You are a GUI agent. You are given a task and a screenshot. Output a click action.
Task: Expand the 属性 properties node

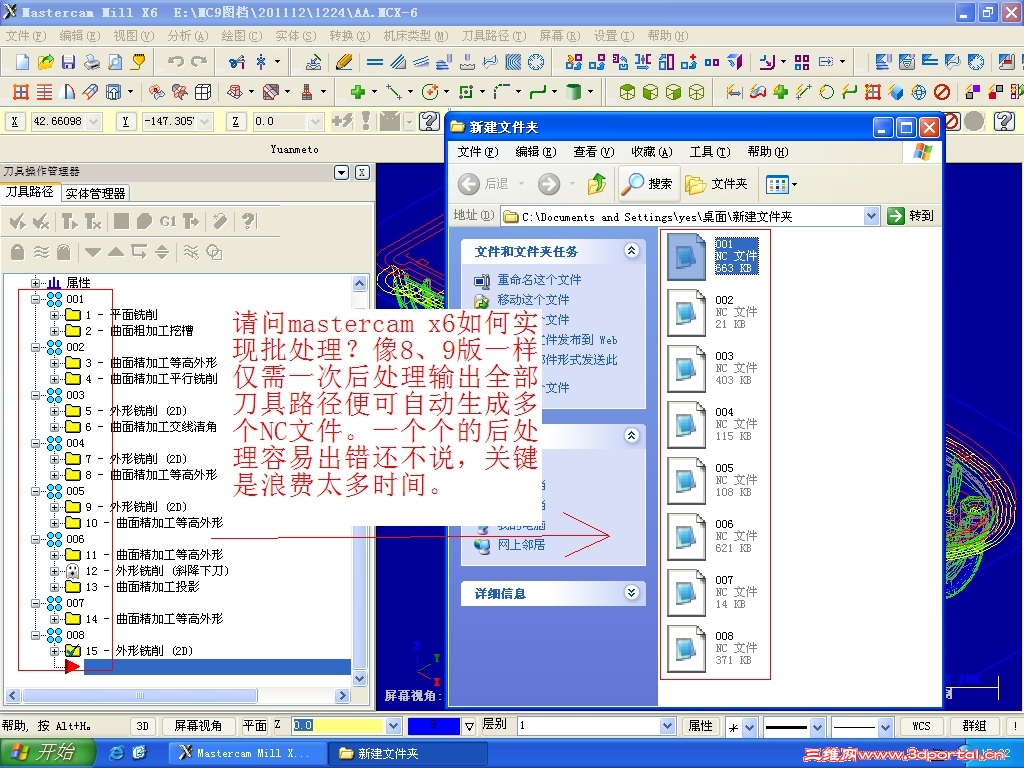pos(36,283)
